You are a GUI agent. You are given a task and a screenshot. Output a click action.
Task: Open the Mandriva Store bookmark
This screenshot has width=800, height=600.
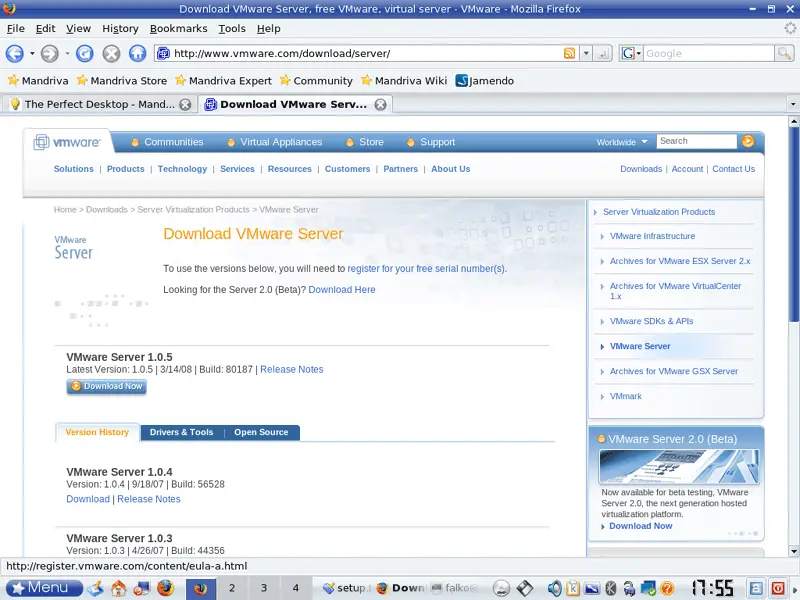click(122, 81)
